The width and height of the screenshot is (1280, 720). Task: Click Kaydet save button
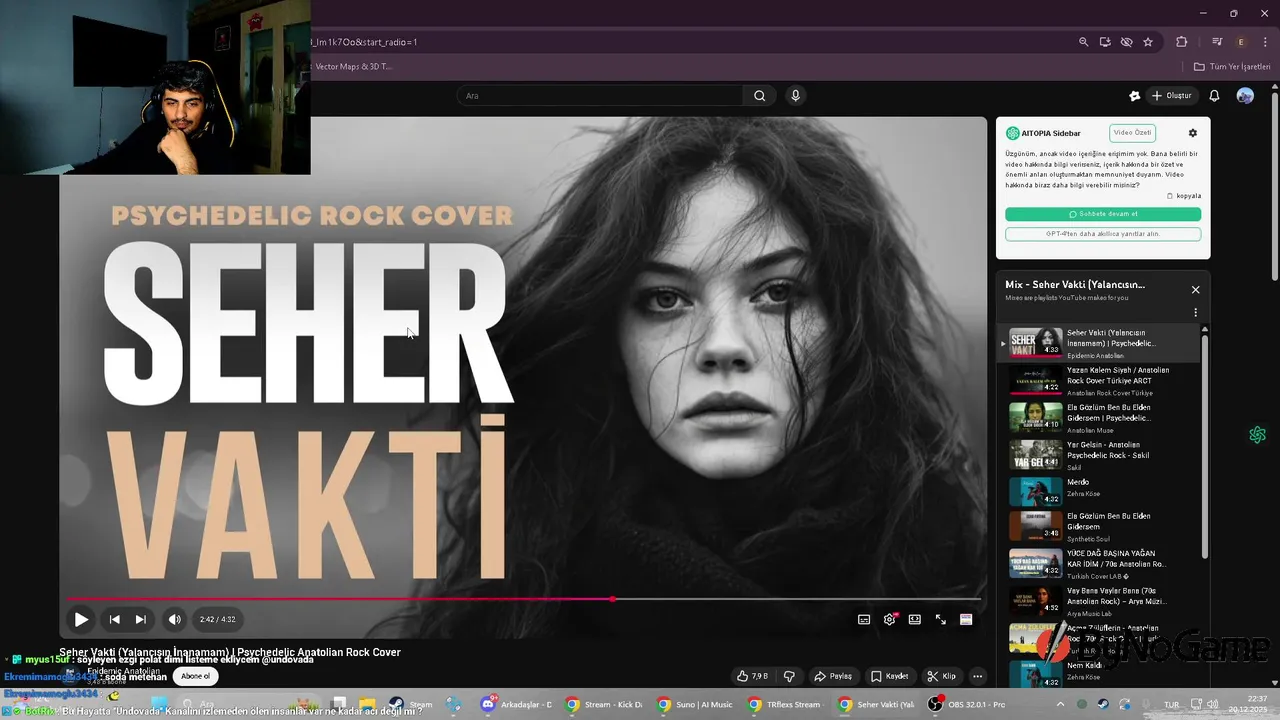pos(889,676)
